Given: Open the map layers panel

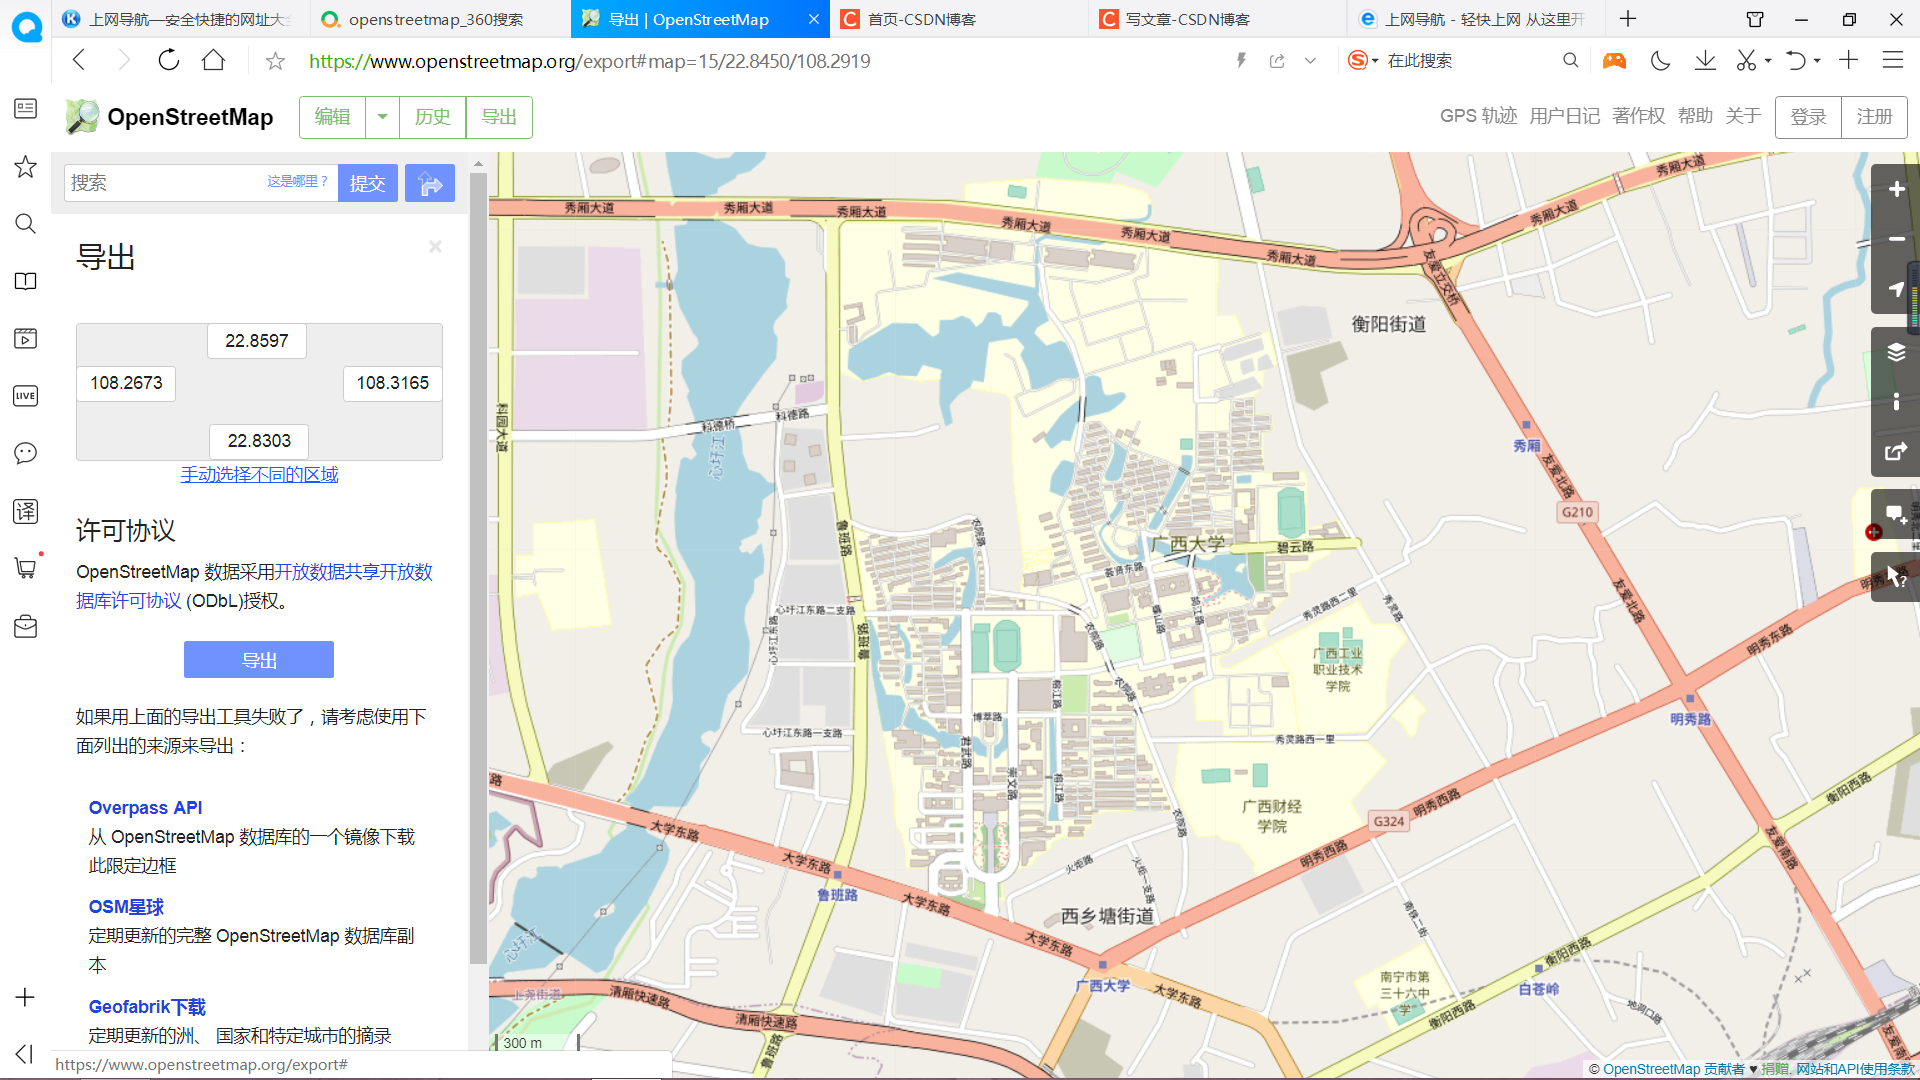Looking at the screenshot, I should (x=1896, y=351).
